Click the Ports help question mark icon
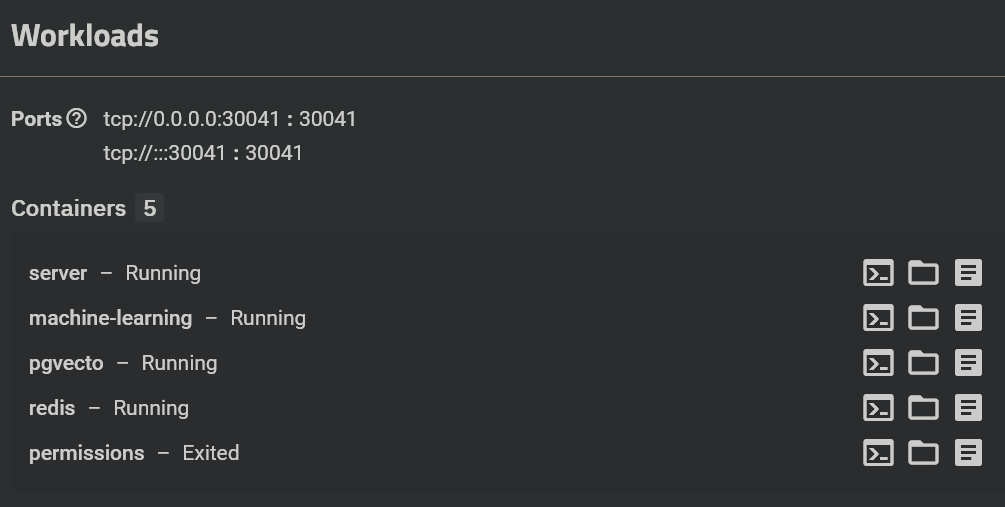 77,119
